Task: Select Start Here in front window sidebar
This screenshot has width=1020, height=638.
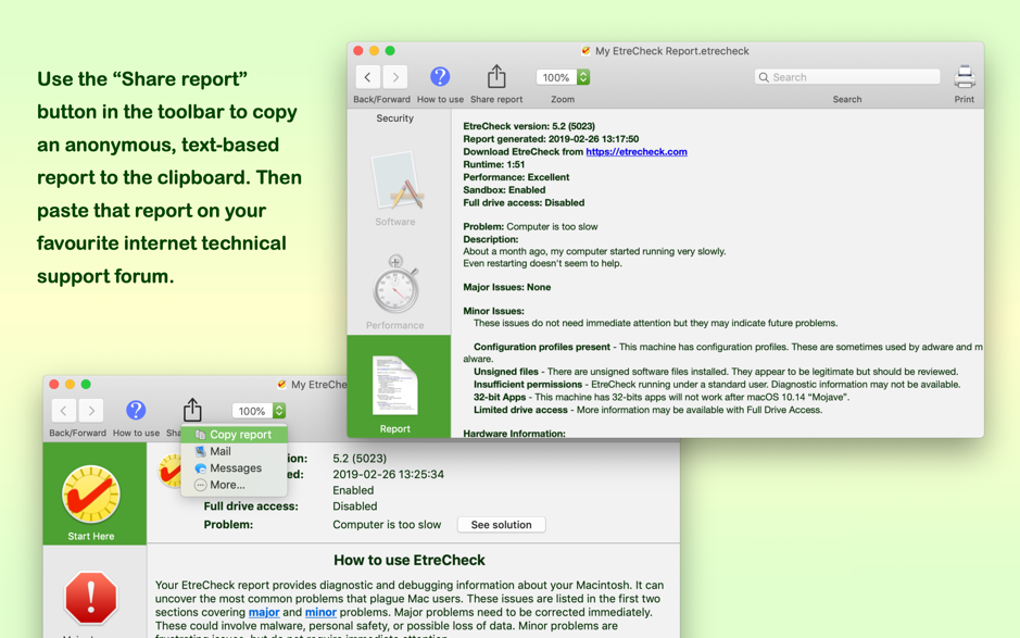Action: [x=94, y=494]
